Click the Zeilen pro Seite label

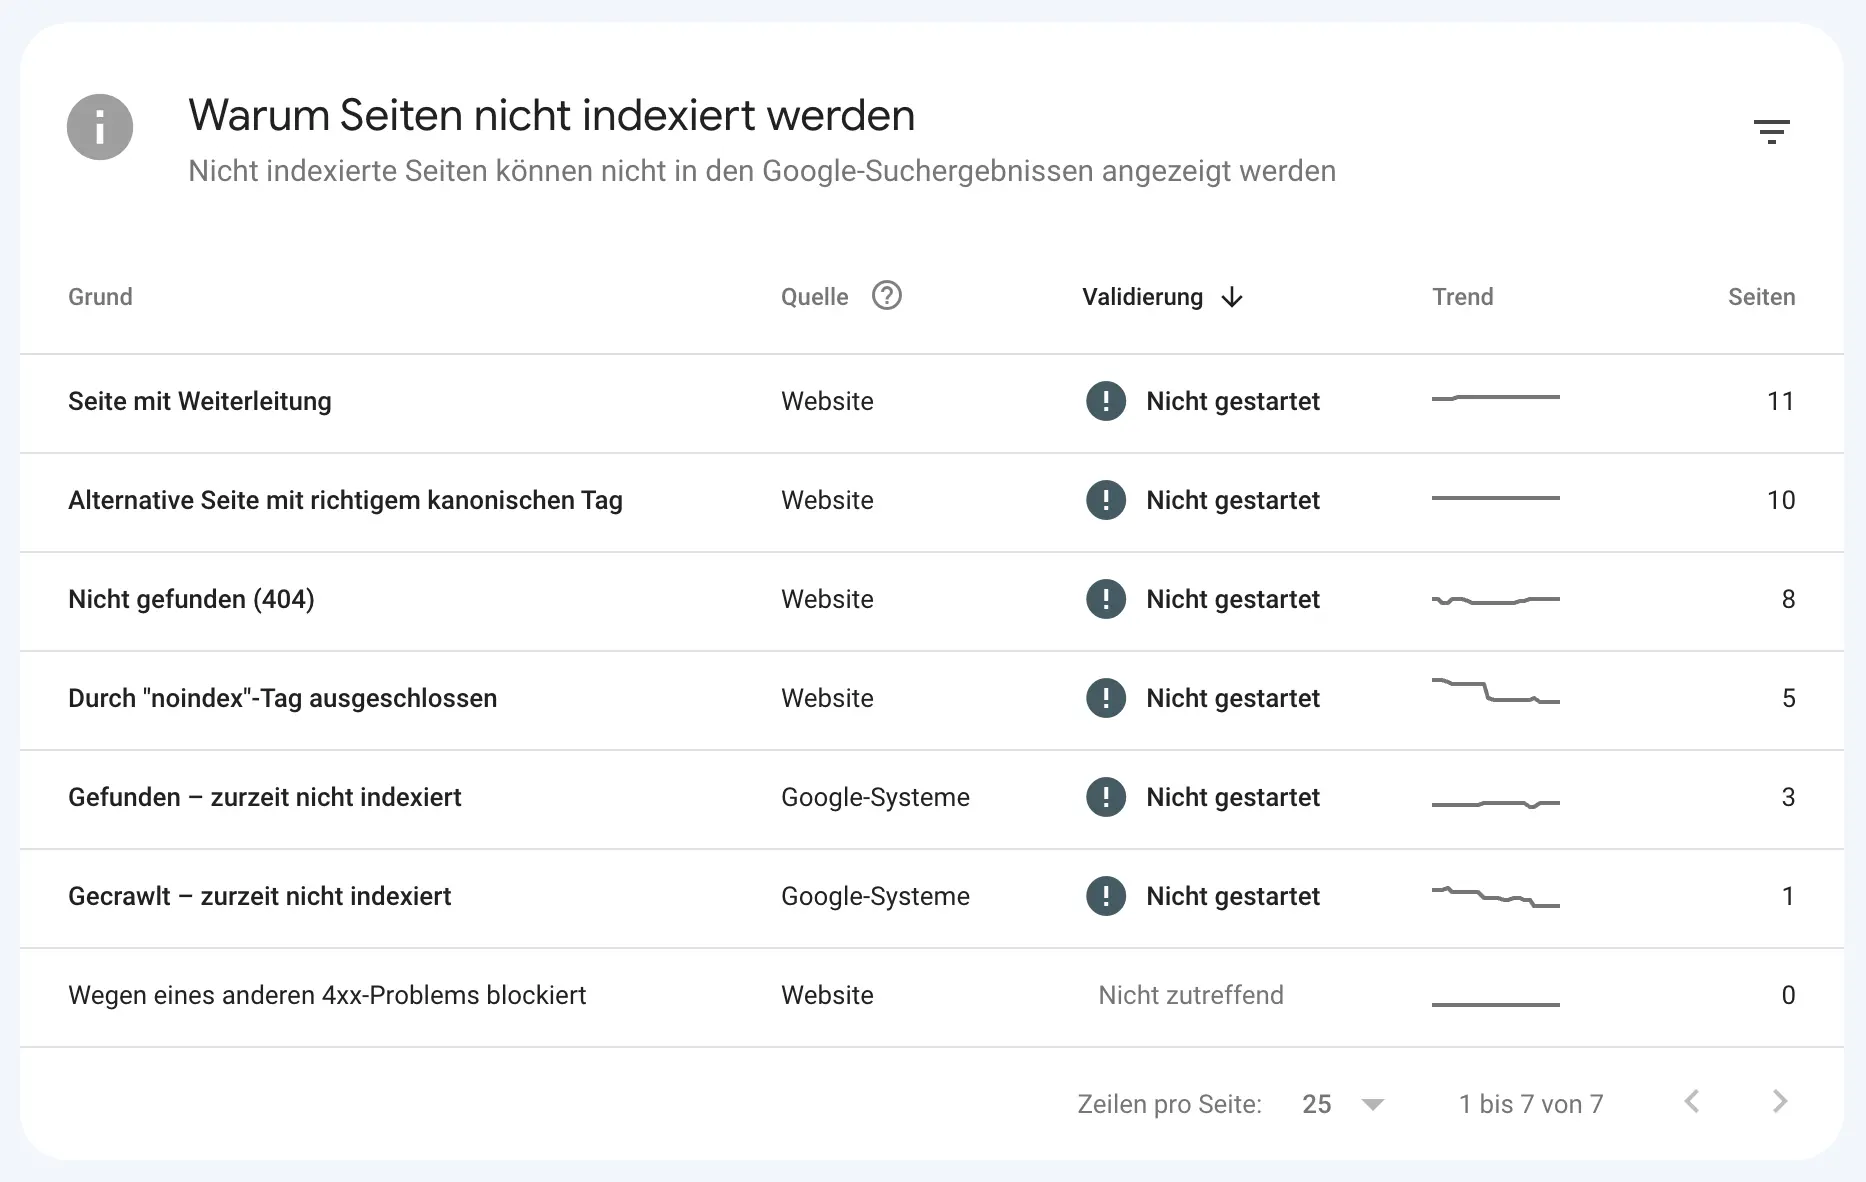pos(1169,1104)
